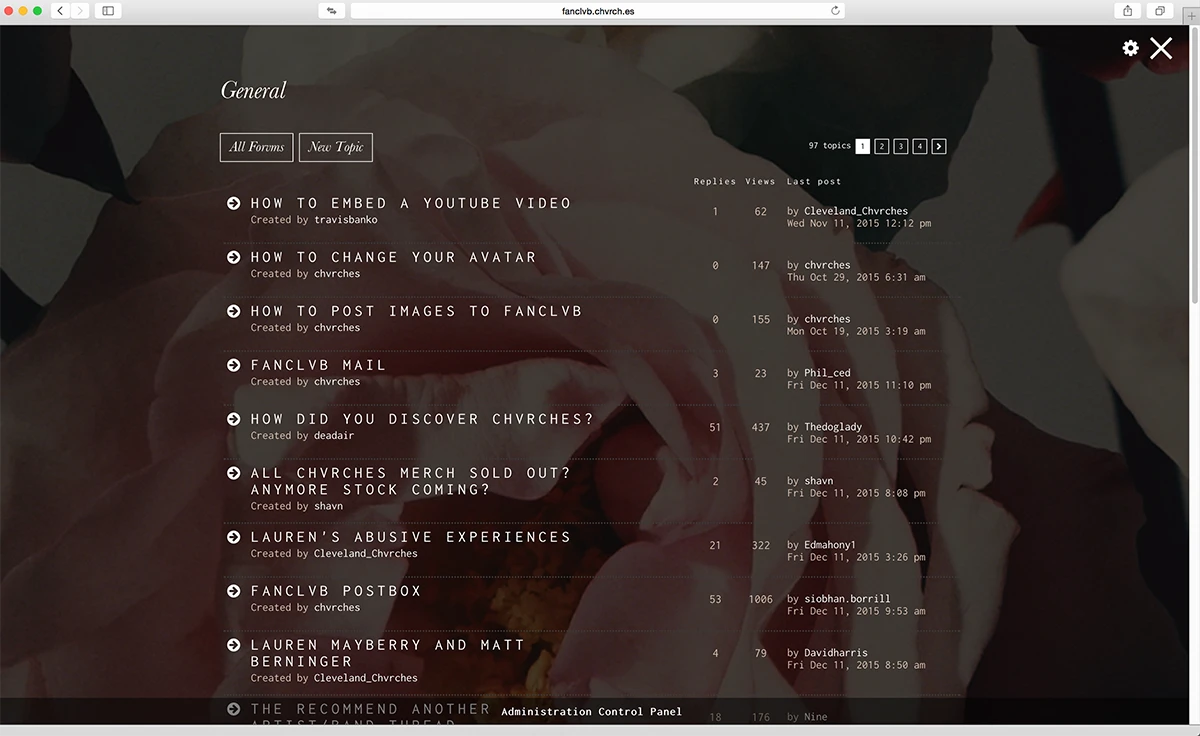The width and height of the screenshot is (1200, 736).
Task: Click the '1006' views count
Action: [761, 599]
